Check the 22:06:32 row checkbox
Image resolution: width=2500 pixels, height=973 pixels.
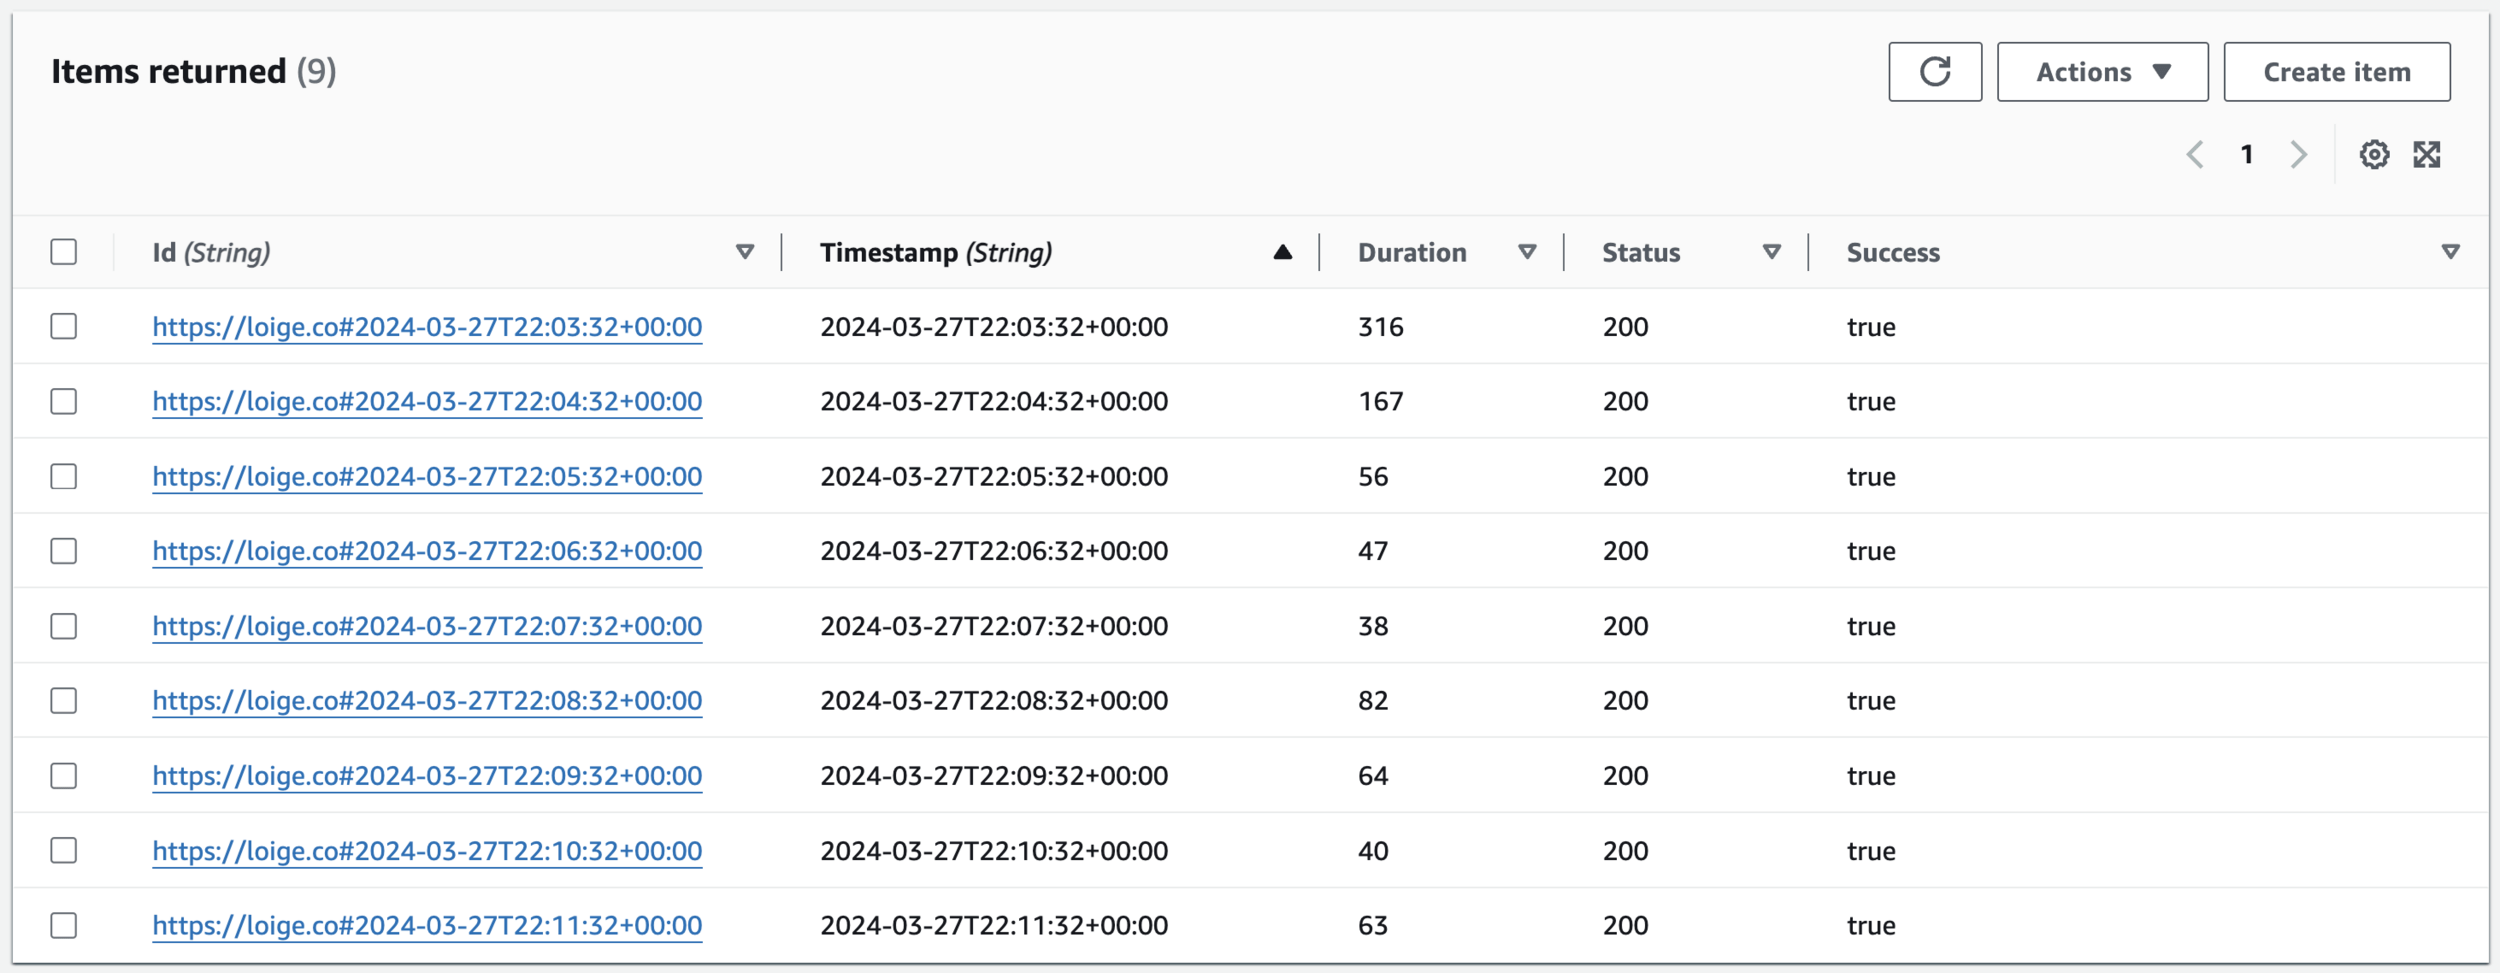pyautogui.click(x=64, y=551)
